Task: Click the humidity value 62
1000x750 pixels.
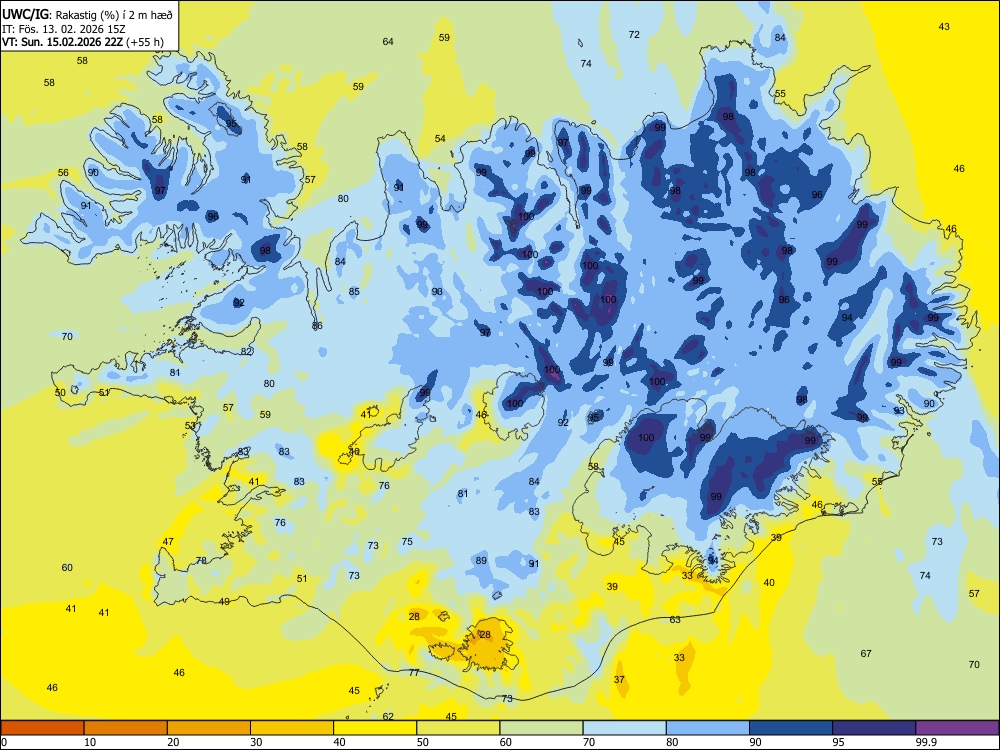Action: (x=388, y=716)
